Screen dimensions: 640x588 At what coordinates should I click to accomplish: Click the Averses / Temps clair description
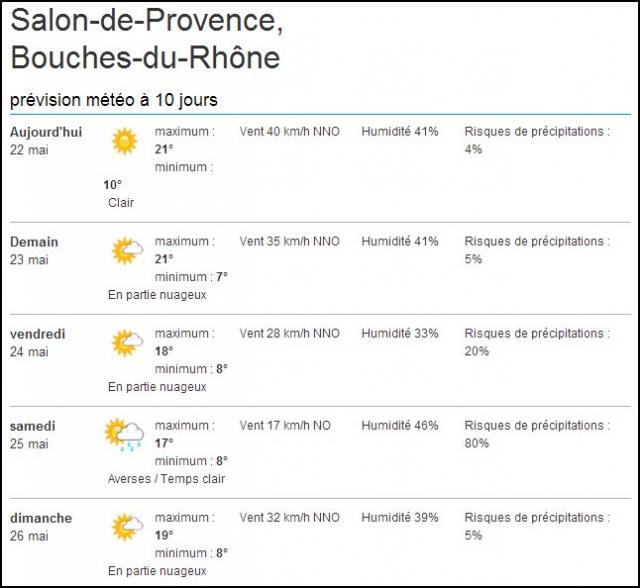pos(167,479)
